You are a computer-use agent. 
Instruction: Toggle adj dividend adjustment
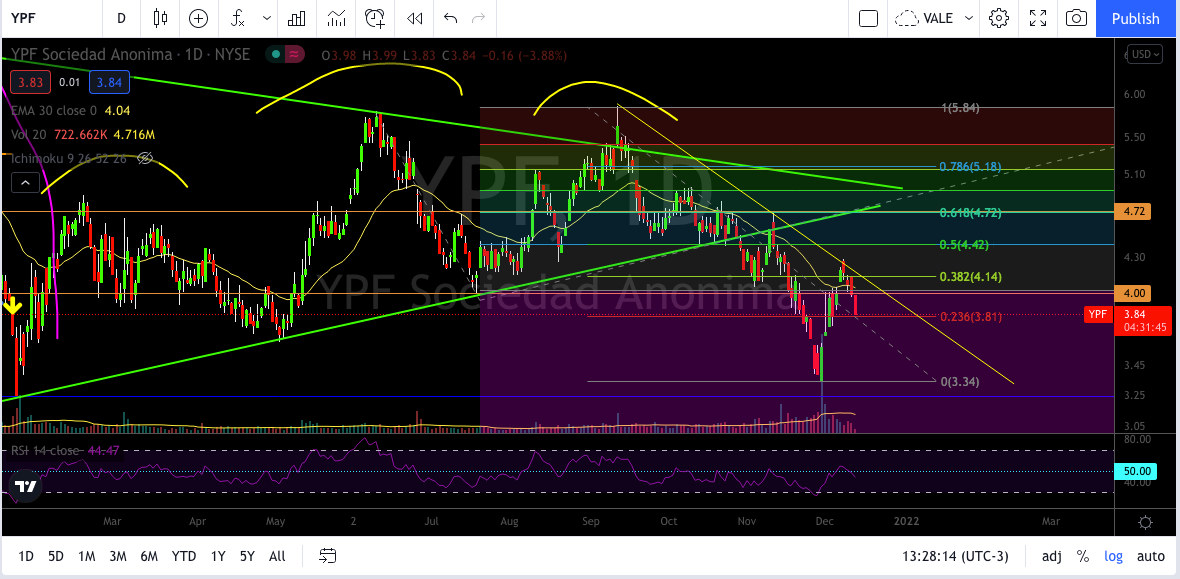pyautogui.click(x=1051, y=556)
